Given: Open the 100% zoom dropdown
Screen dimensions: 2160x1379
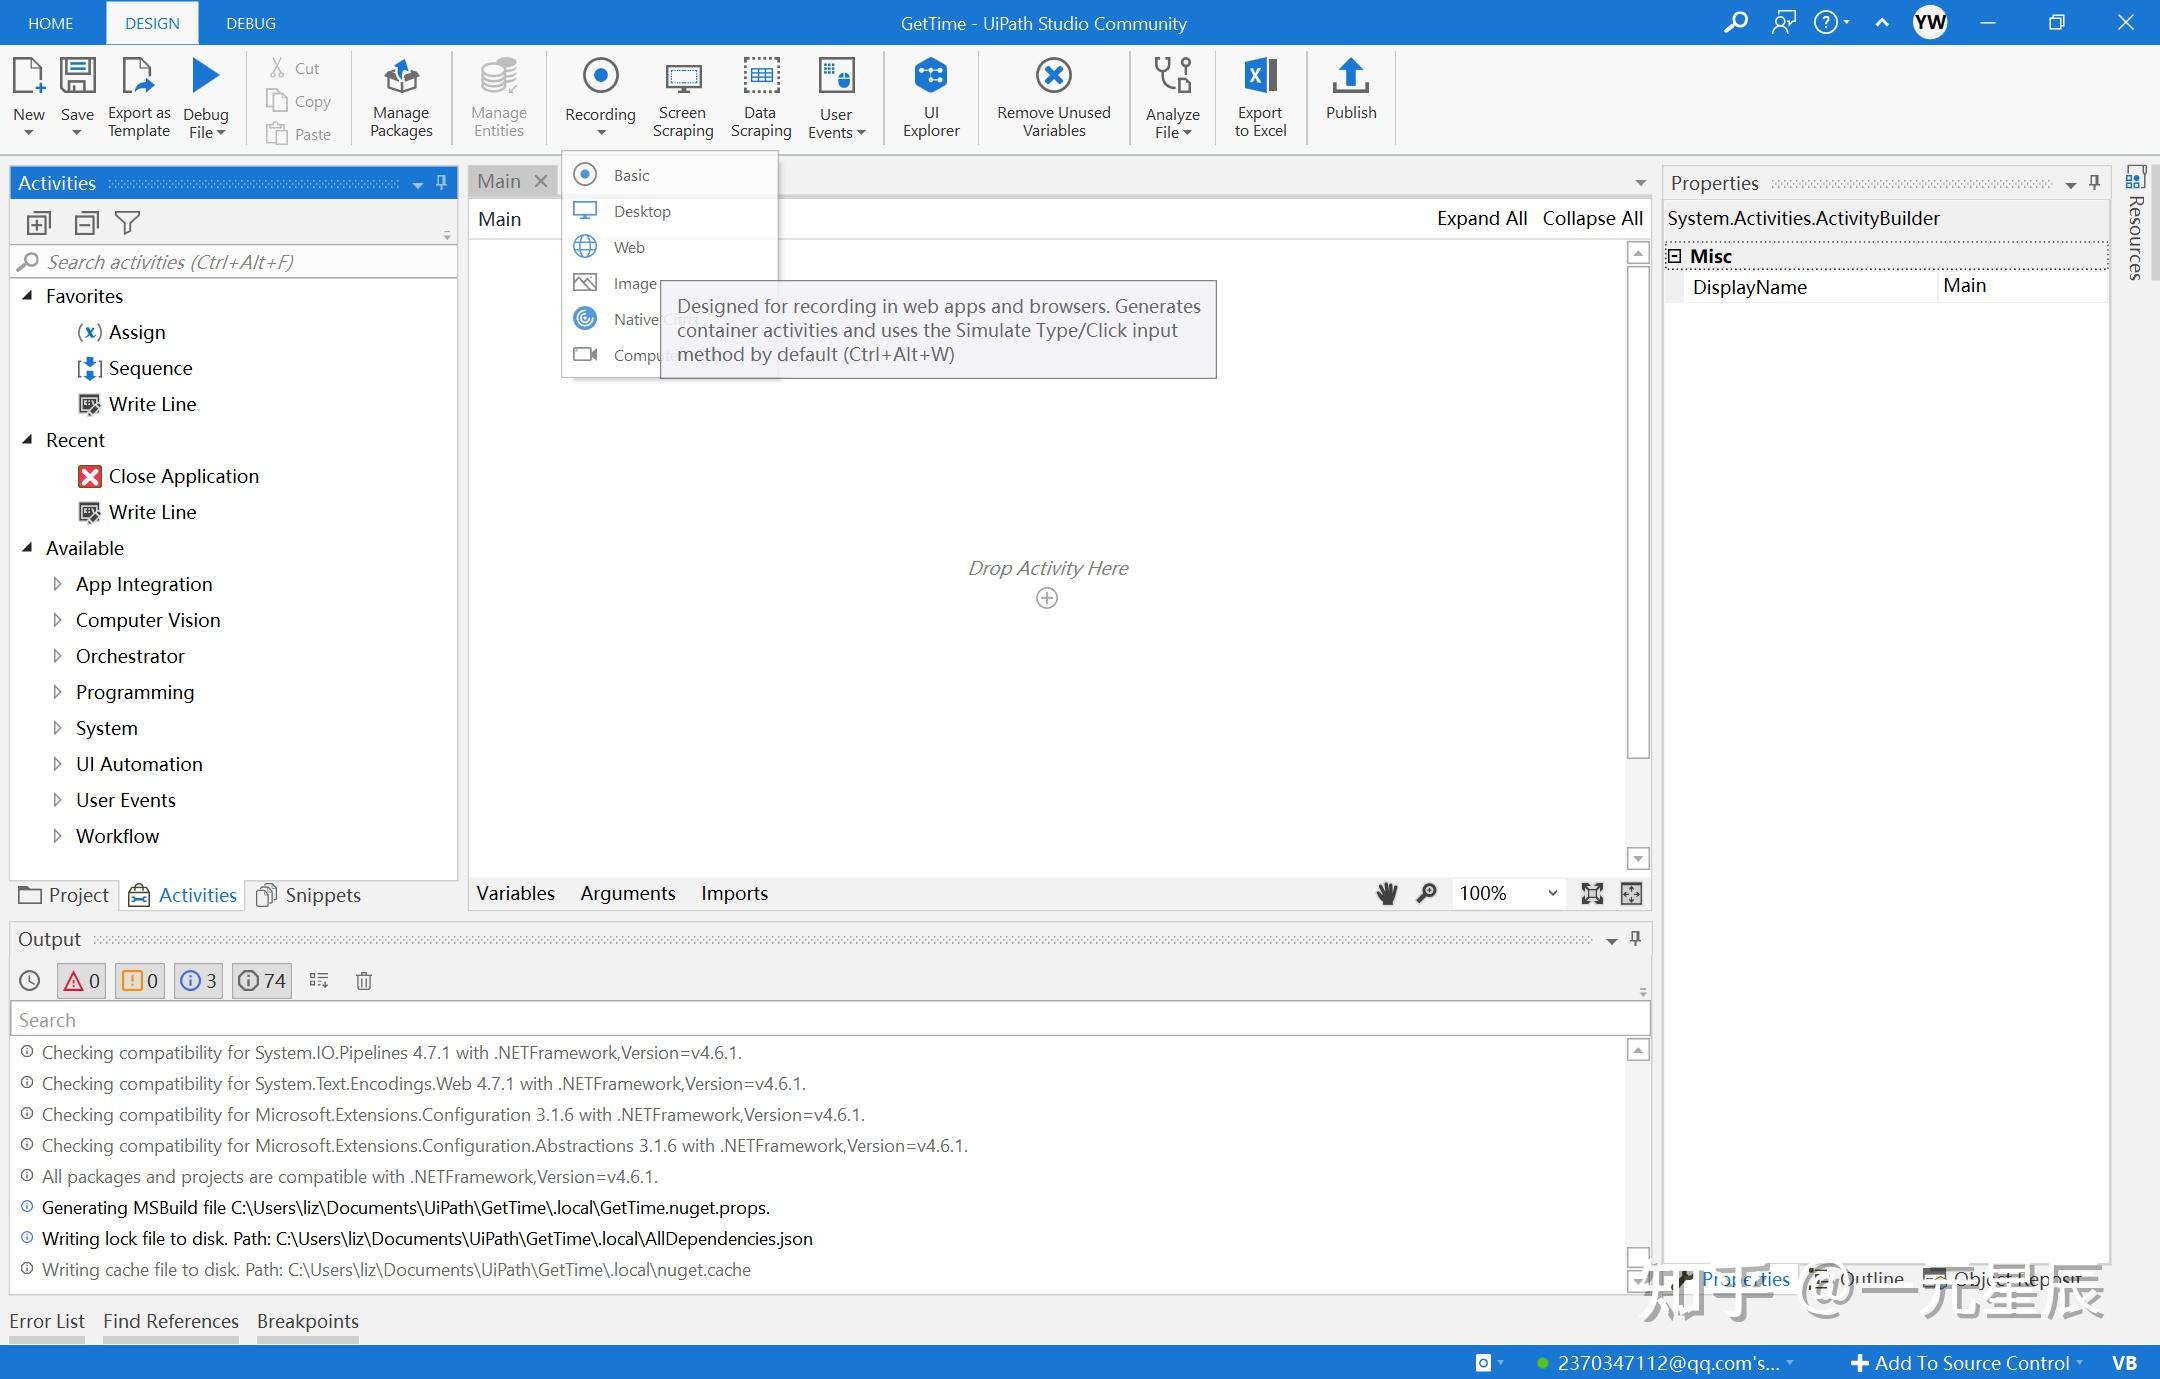Looking at the screenshot, I should pos(1552,893).
